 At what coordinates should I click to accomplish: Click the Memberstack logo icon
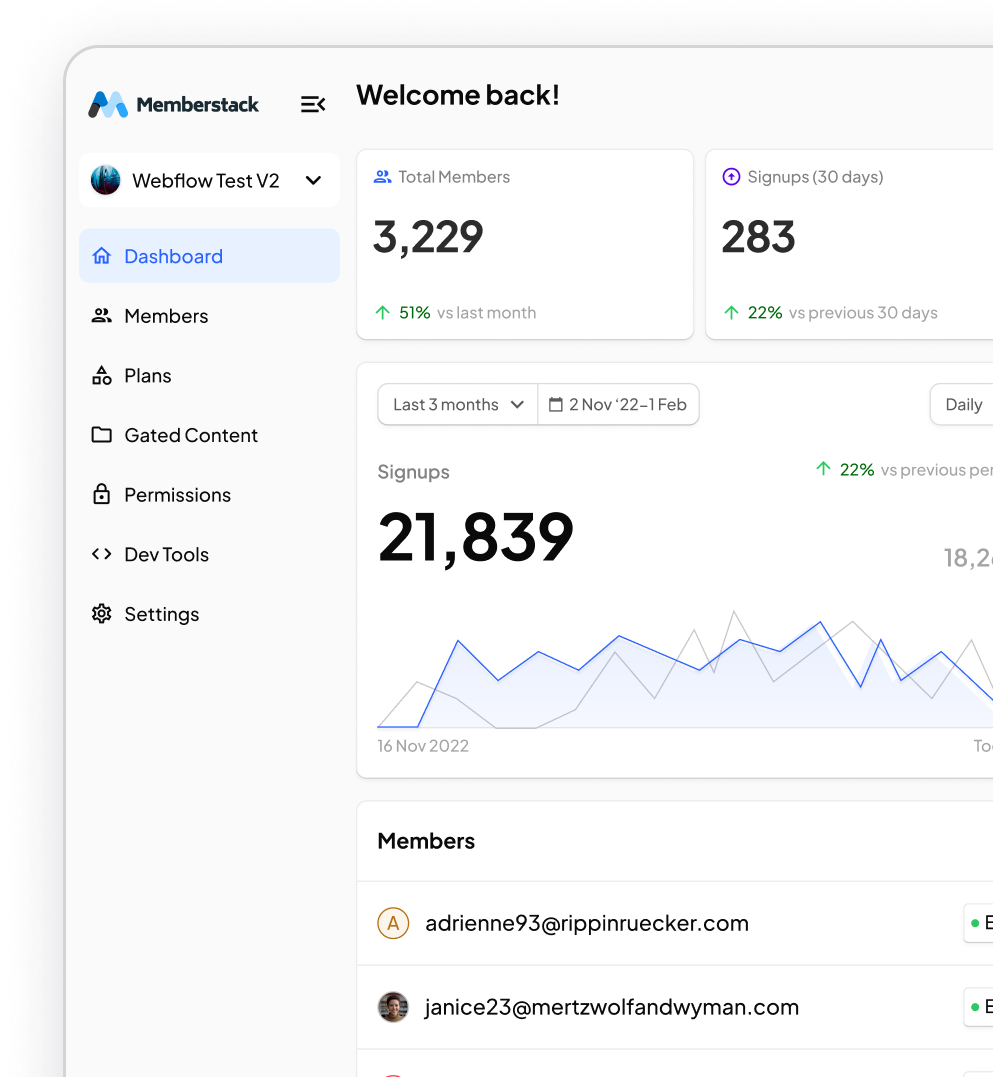(x=108, y=105)
